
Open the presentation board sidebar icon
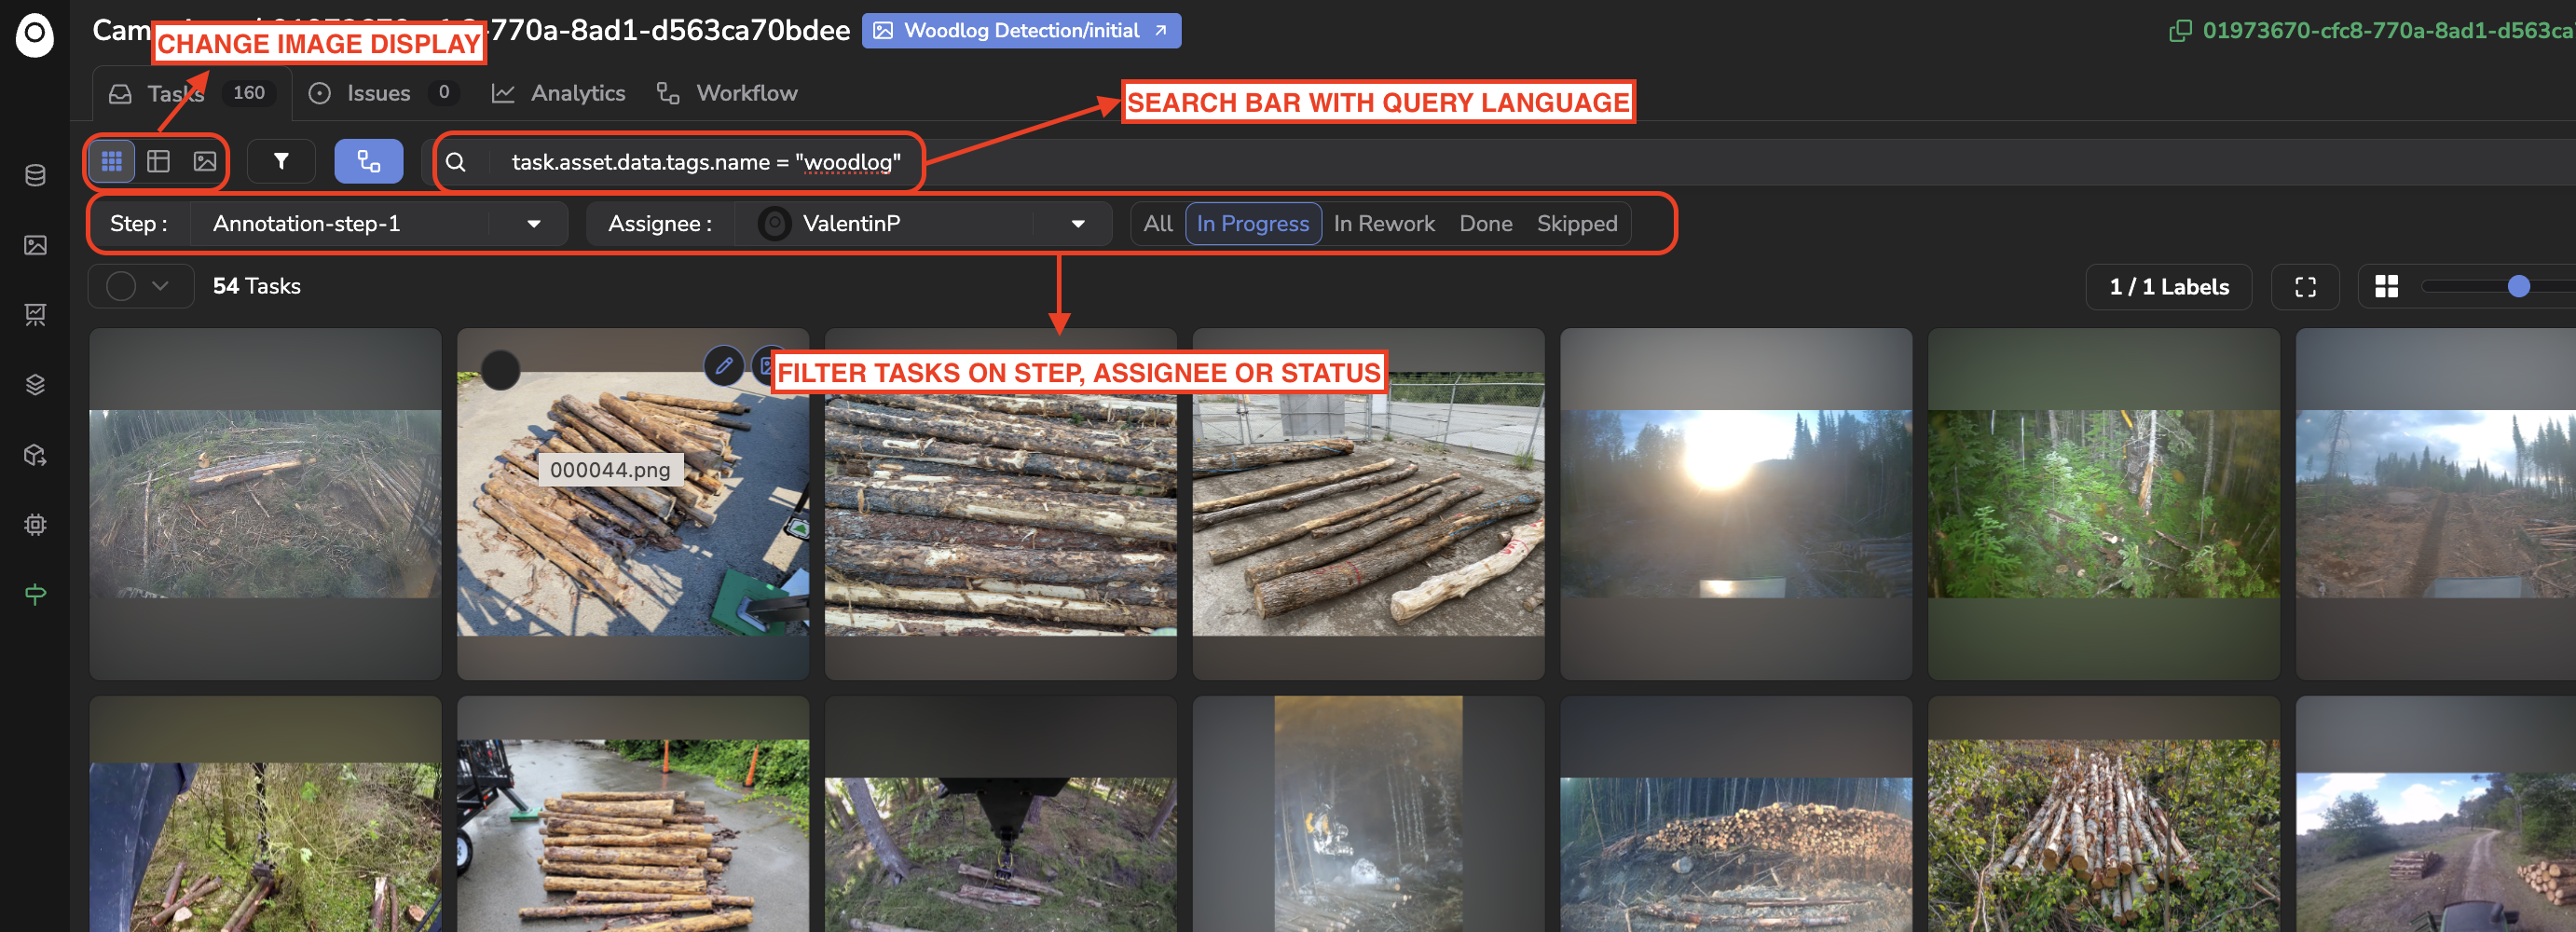35,315
